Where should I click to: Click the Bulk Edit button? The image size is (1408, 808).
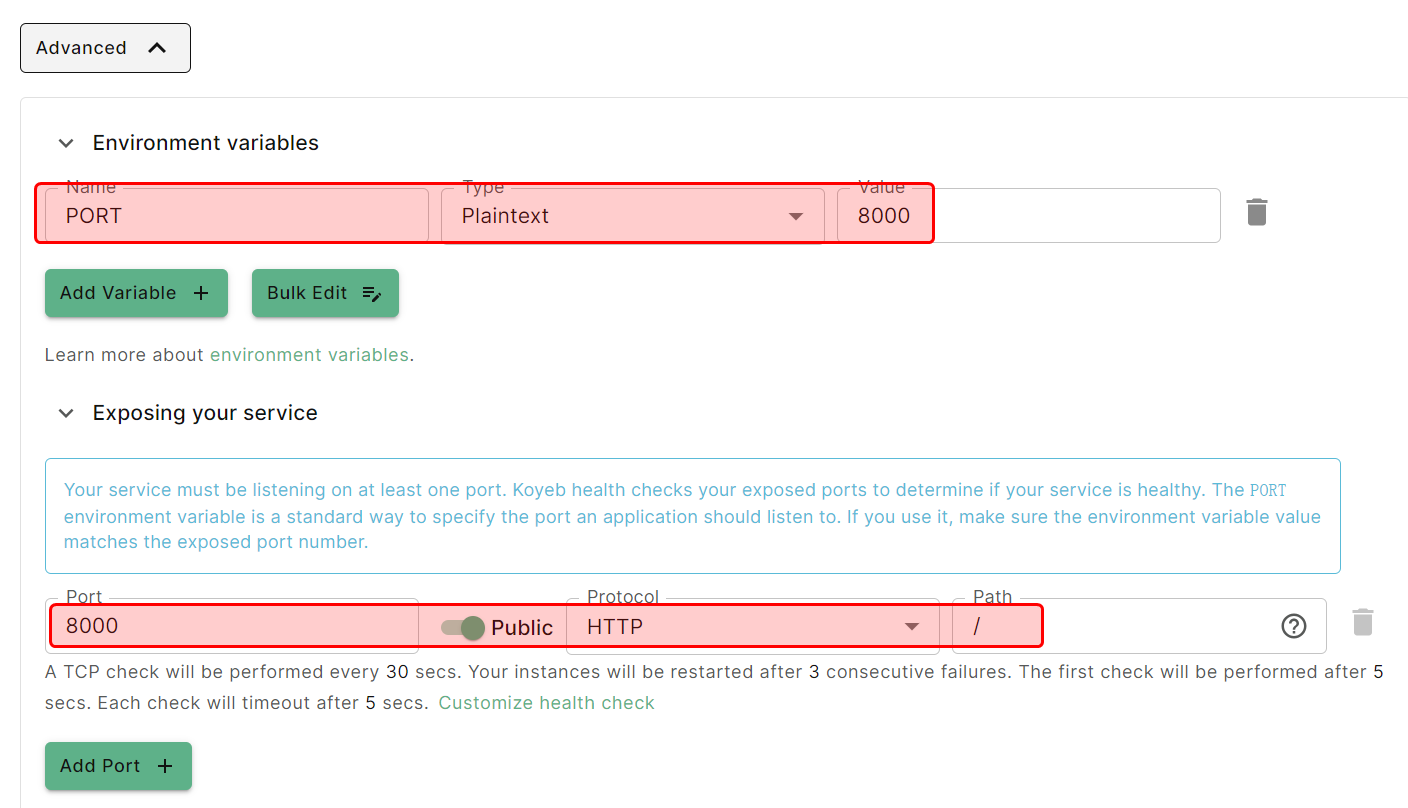point(325,293)
